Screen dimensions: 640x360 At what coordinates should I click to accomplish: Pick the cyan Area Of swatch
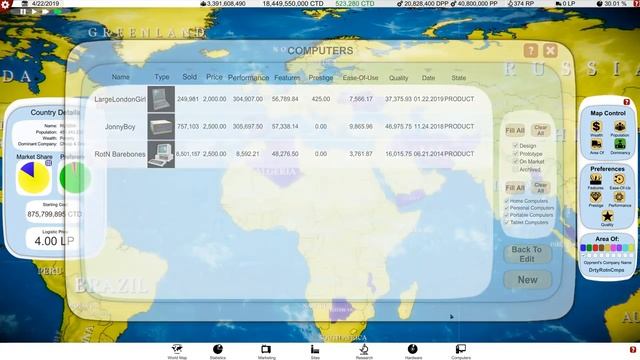(625, 248)
